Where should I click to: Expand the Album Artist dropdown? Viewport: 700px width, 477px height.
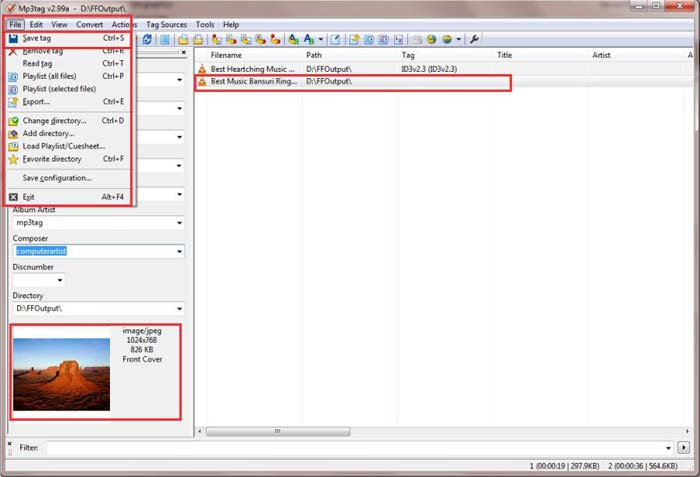179,223
